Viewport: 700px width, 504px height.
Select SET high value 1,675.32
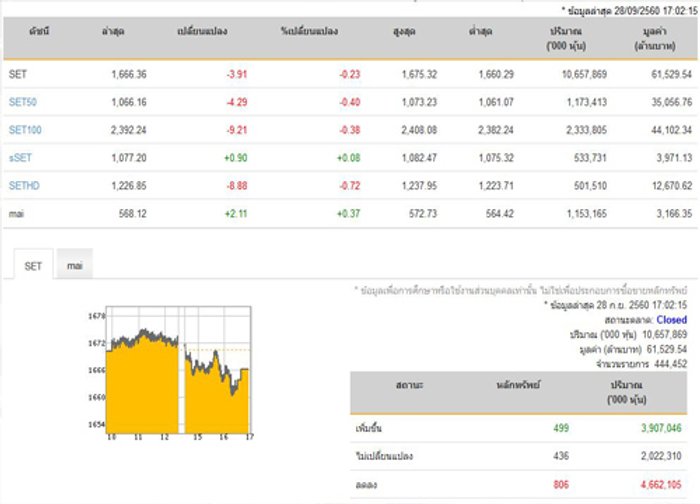(419, 74)
